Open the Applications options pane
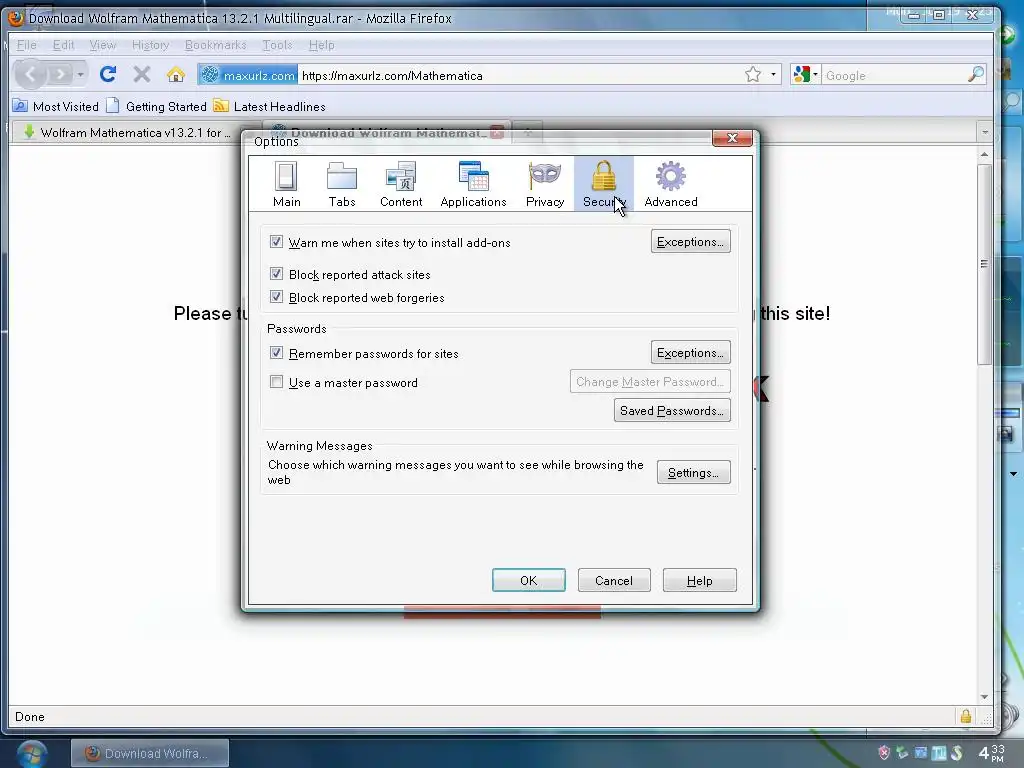1024x768 pixels. 473,184
